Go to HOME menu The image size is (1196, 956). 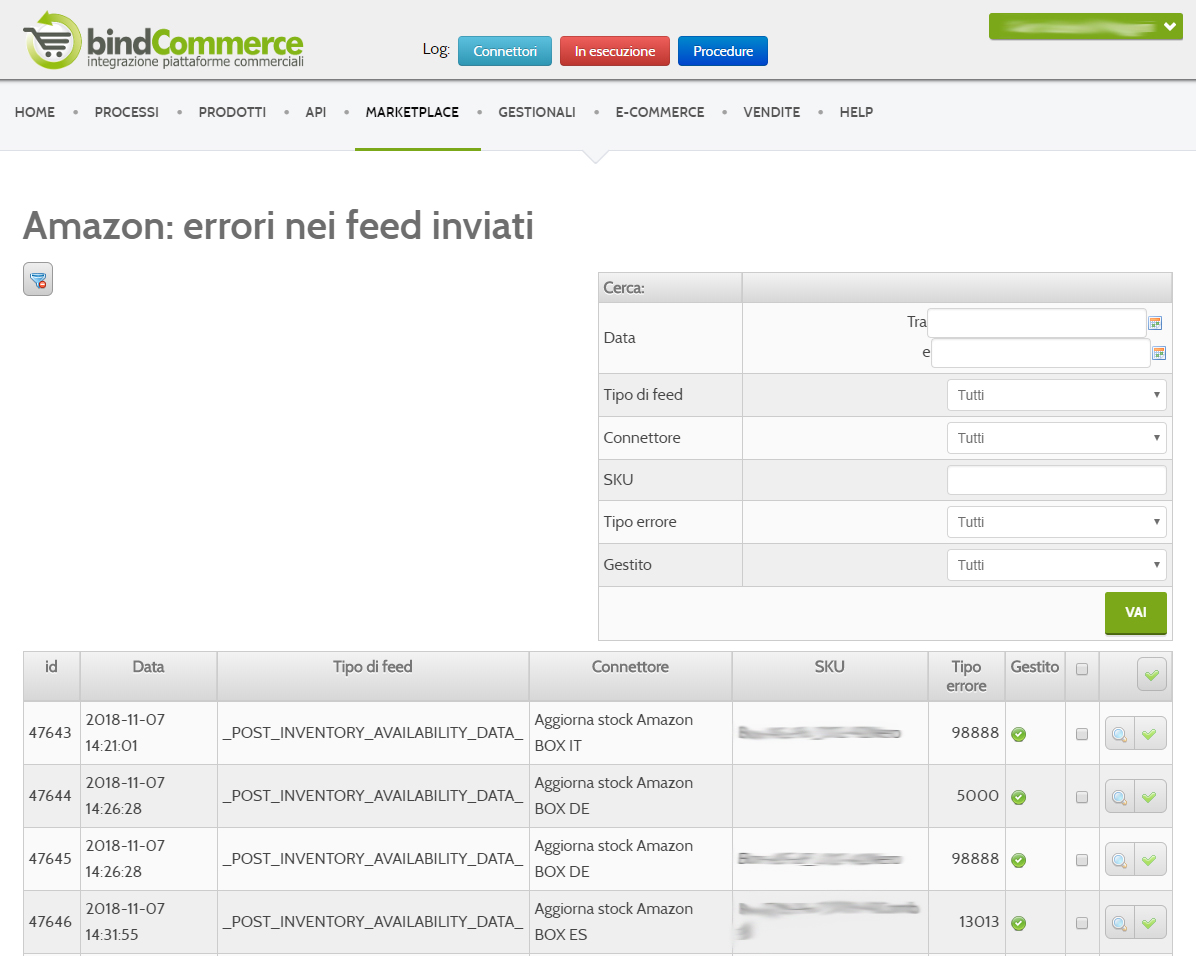pyautogui.click(x=35, y=112)
